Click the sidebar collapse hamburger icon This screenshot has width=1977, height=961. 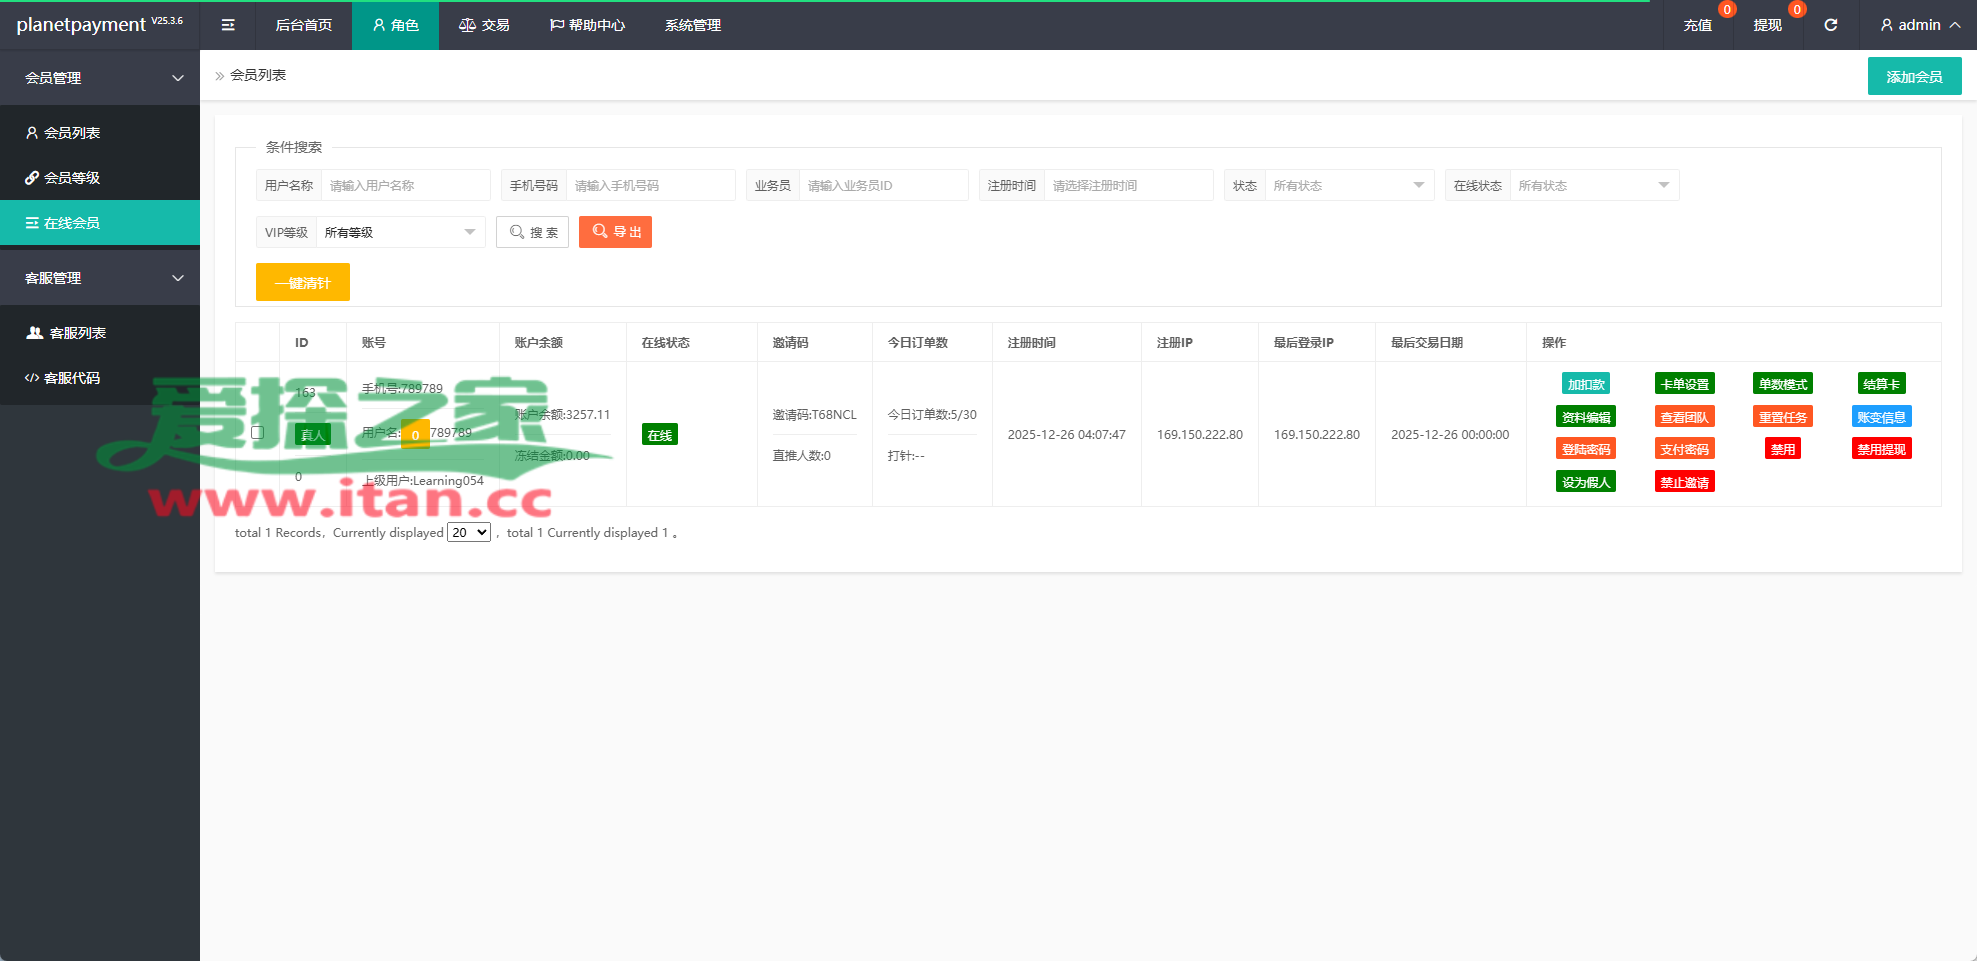pyautogui.click(x=228, y=25)
